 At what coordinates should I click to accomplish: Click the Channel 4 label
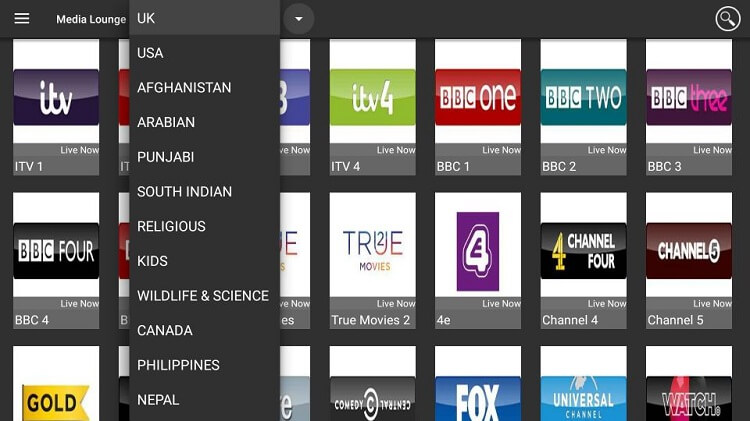pos(570,320)
